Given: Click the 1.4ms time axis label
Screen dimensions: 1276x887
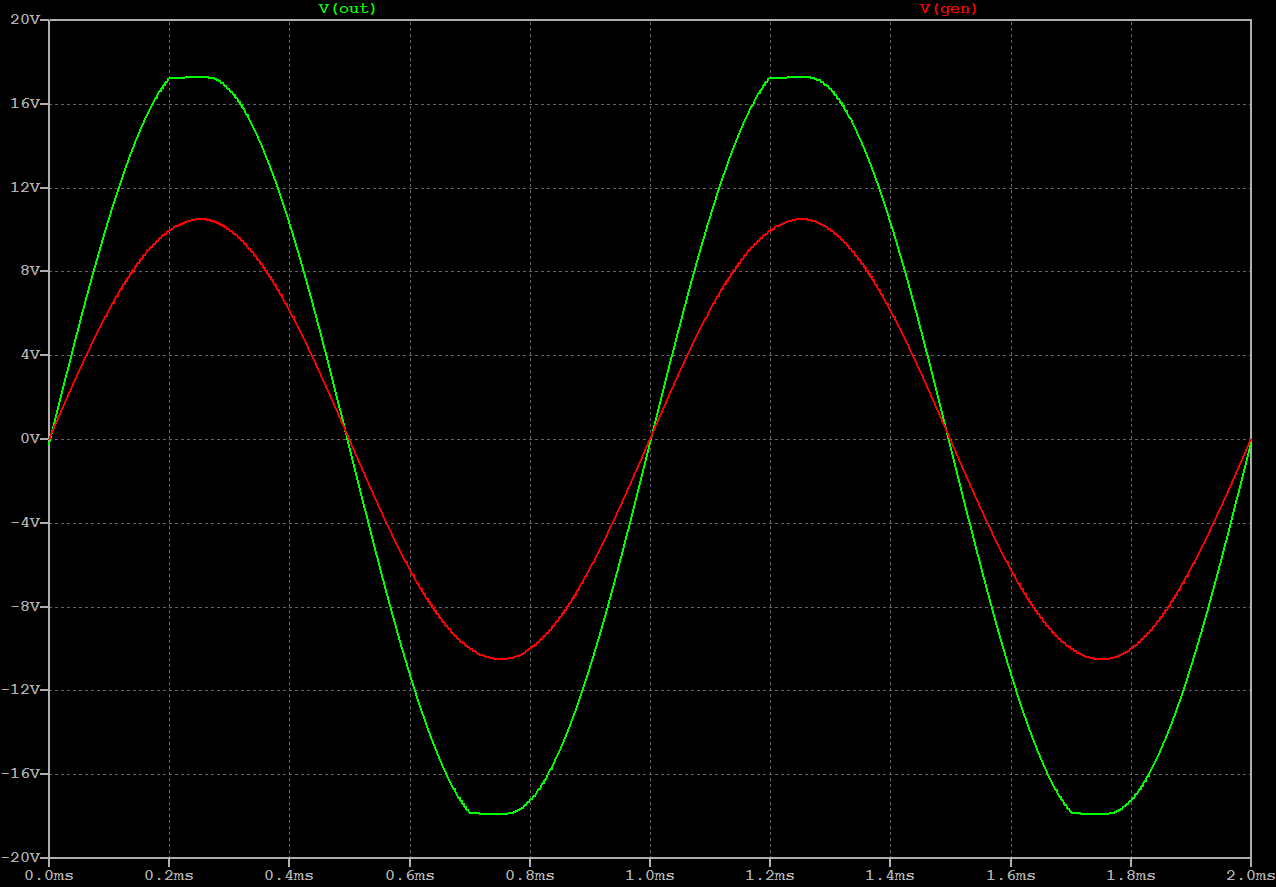Looking at the screenshot, I should [x=890, y=876].
